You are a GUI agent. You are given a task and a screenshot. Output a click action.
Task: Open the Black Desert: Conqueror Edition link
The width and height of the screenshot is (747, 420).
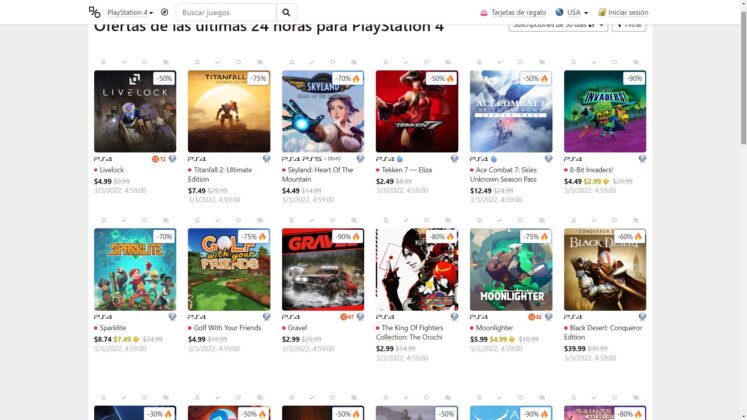click(x=603, y=332)
